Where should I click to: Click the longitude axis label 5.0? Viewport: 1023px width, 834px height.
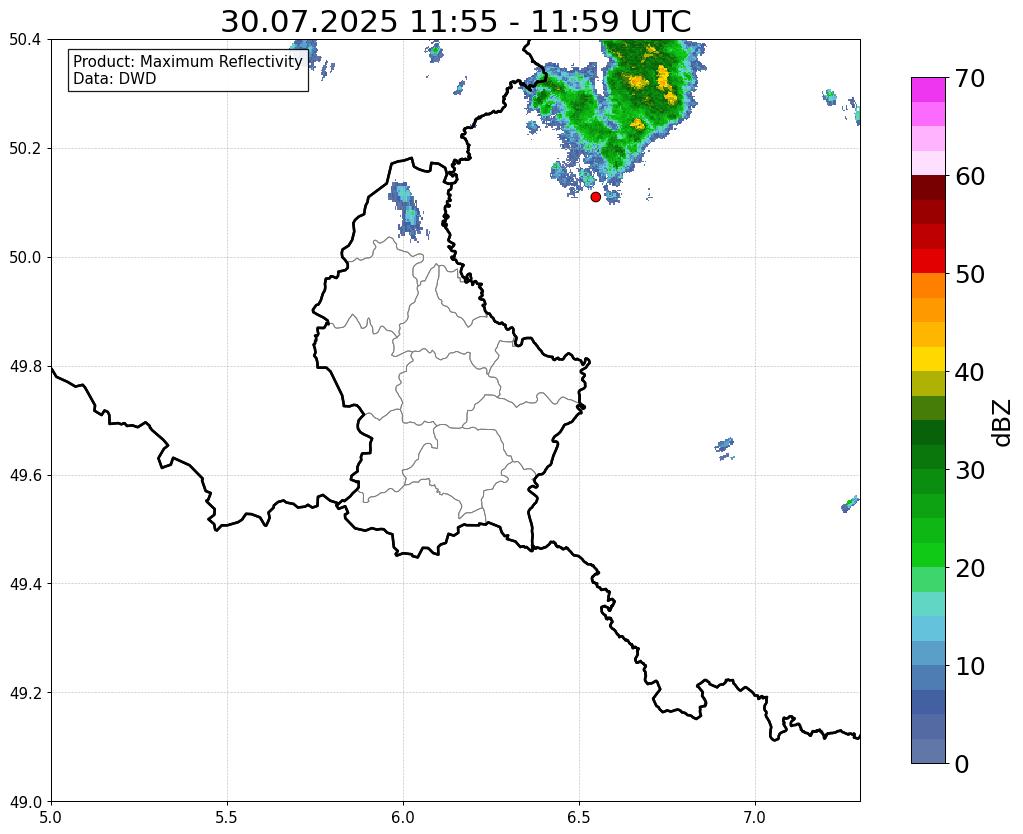[51, 817]
